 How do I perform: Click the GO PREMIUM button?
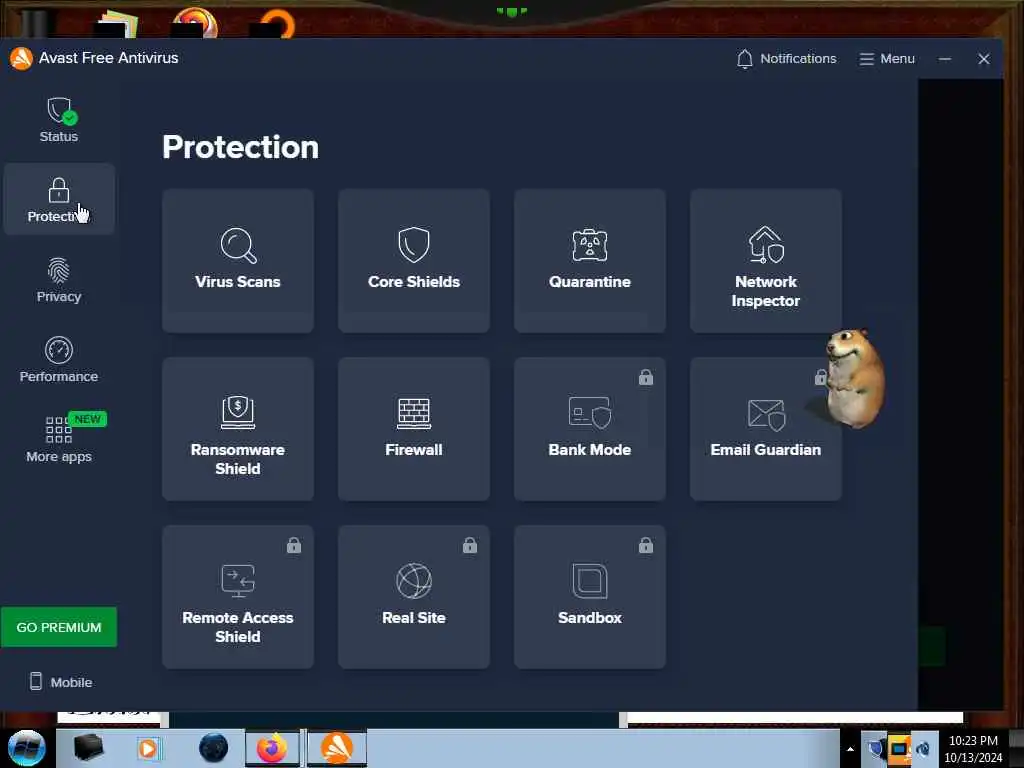59,627
